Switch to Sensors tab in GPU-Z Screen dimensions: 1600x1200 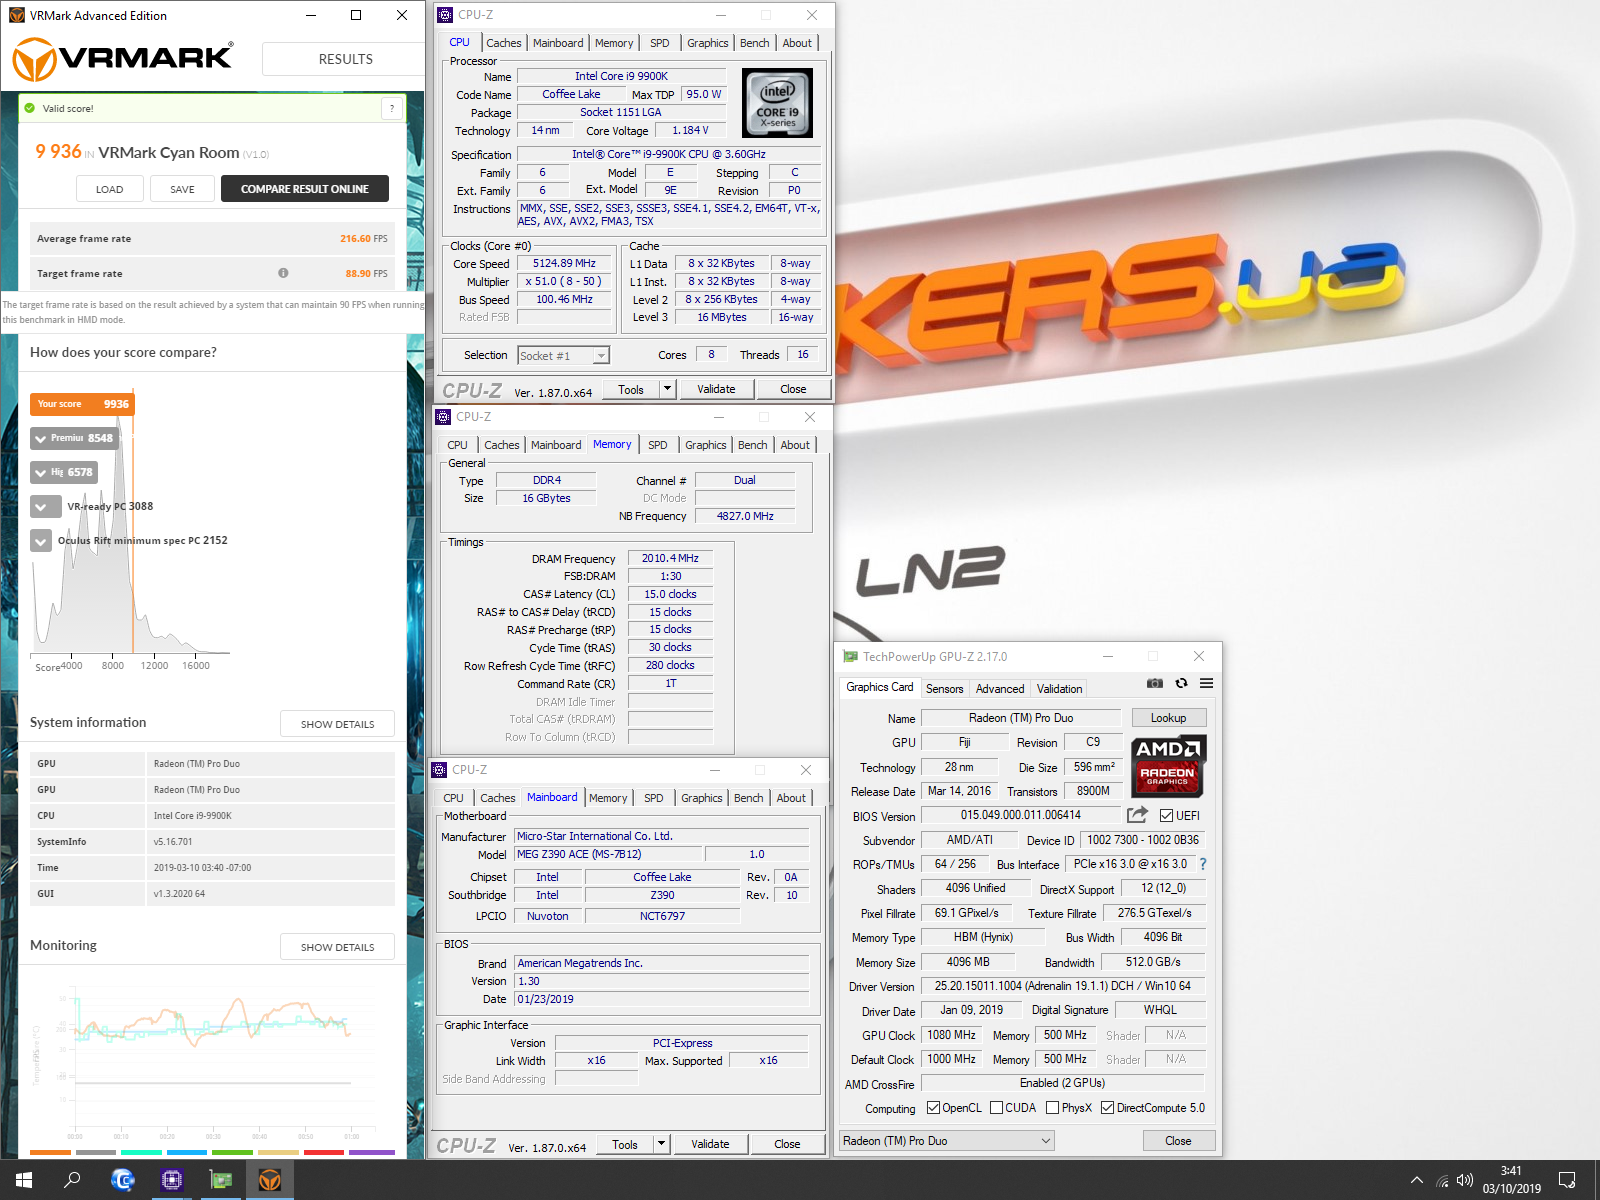[x=944, y=689]
